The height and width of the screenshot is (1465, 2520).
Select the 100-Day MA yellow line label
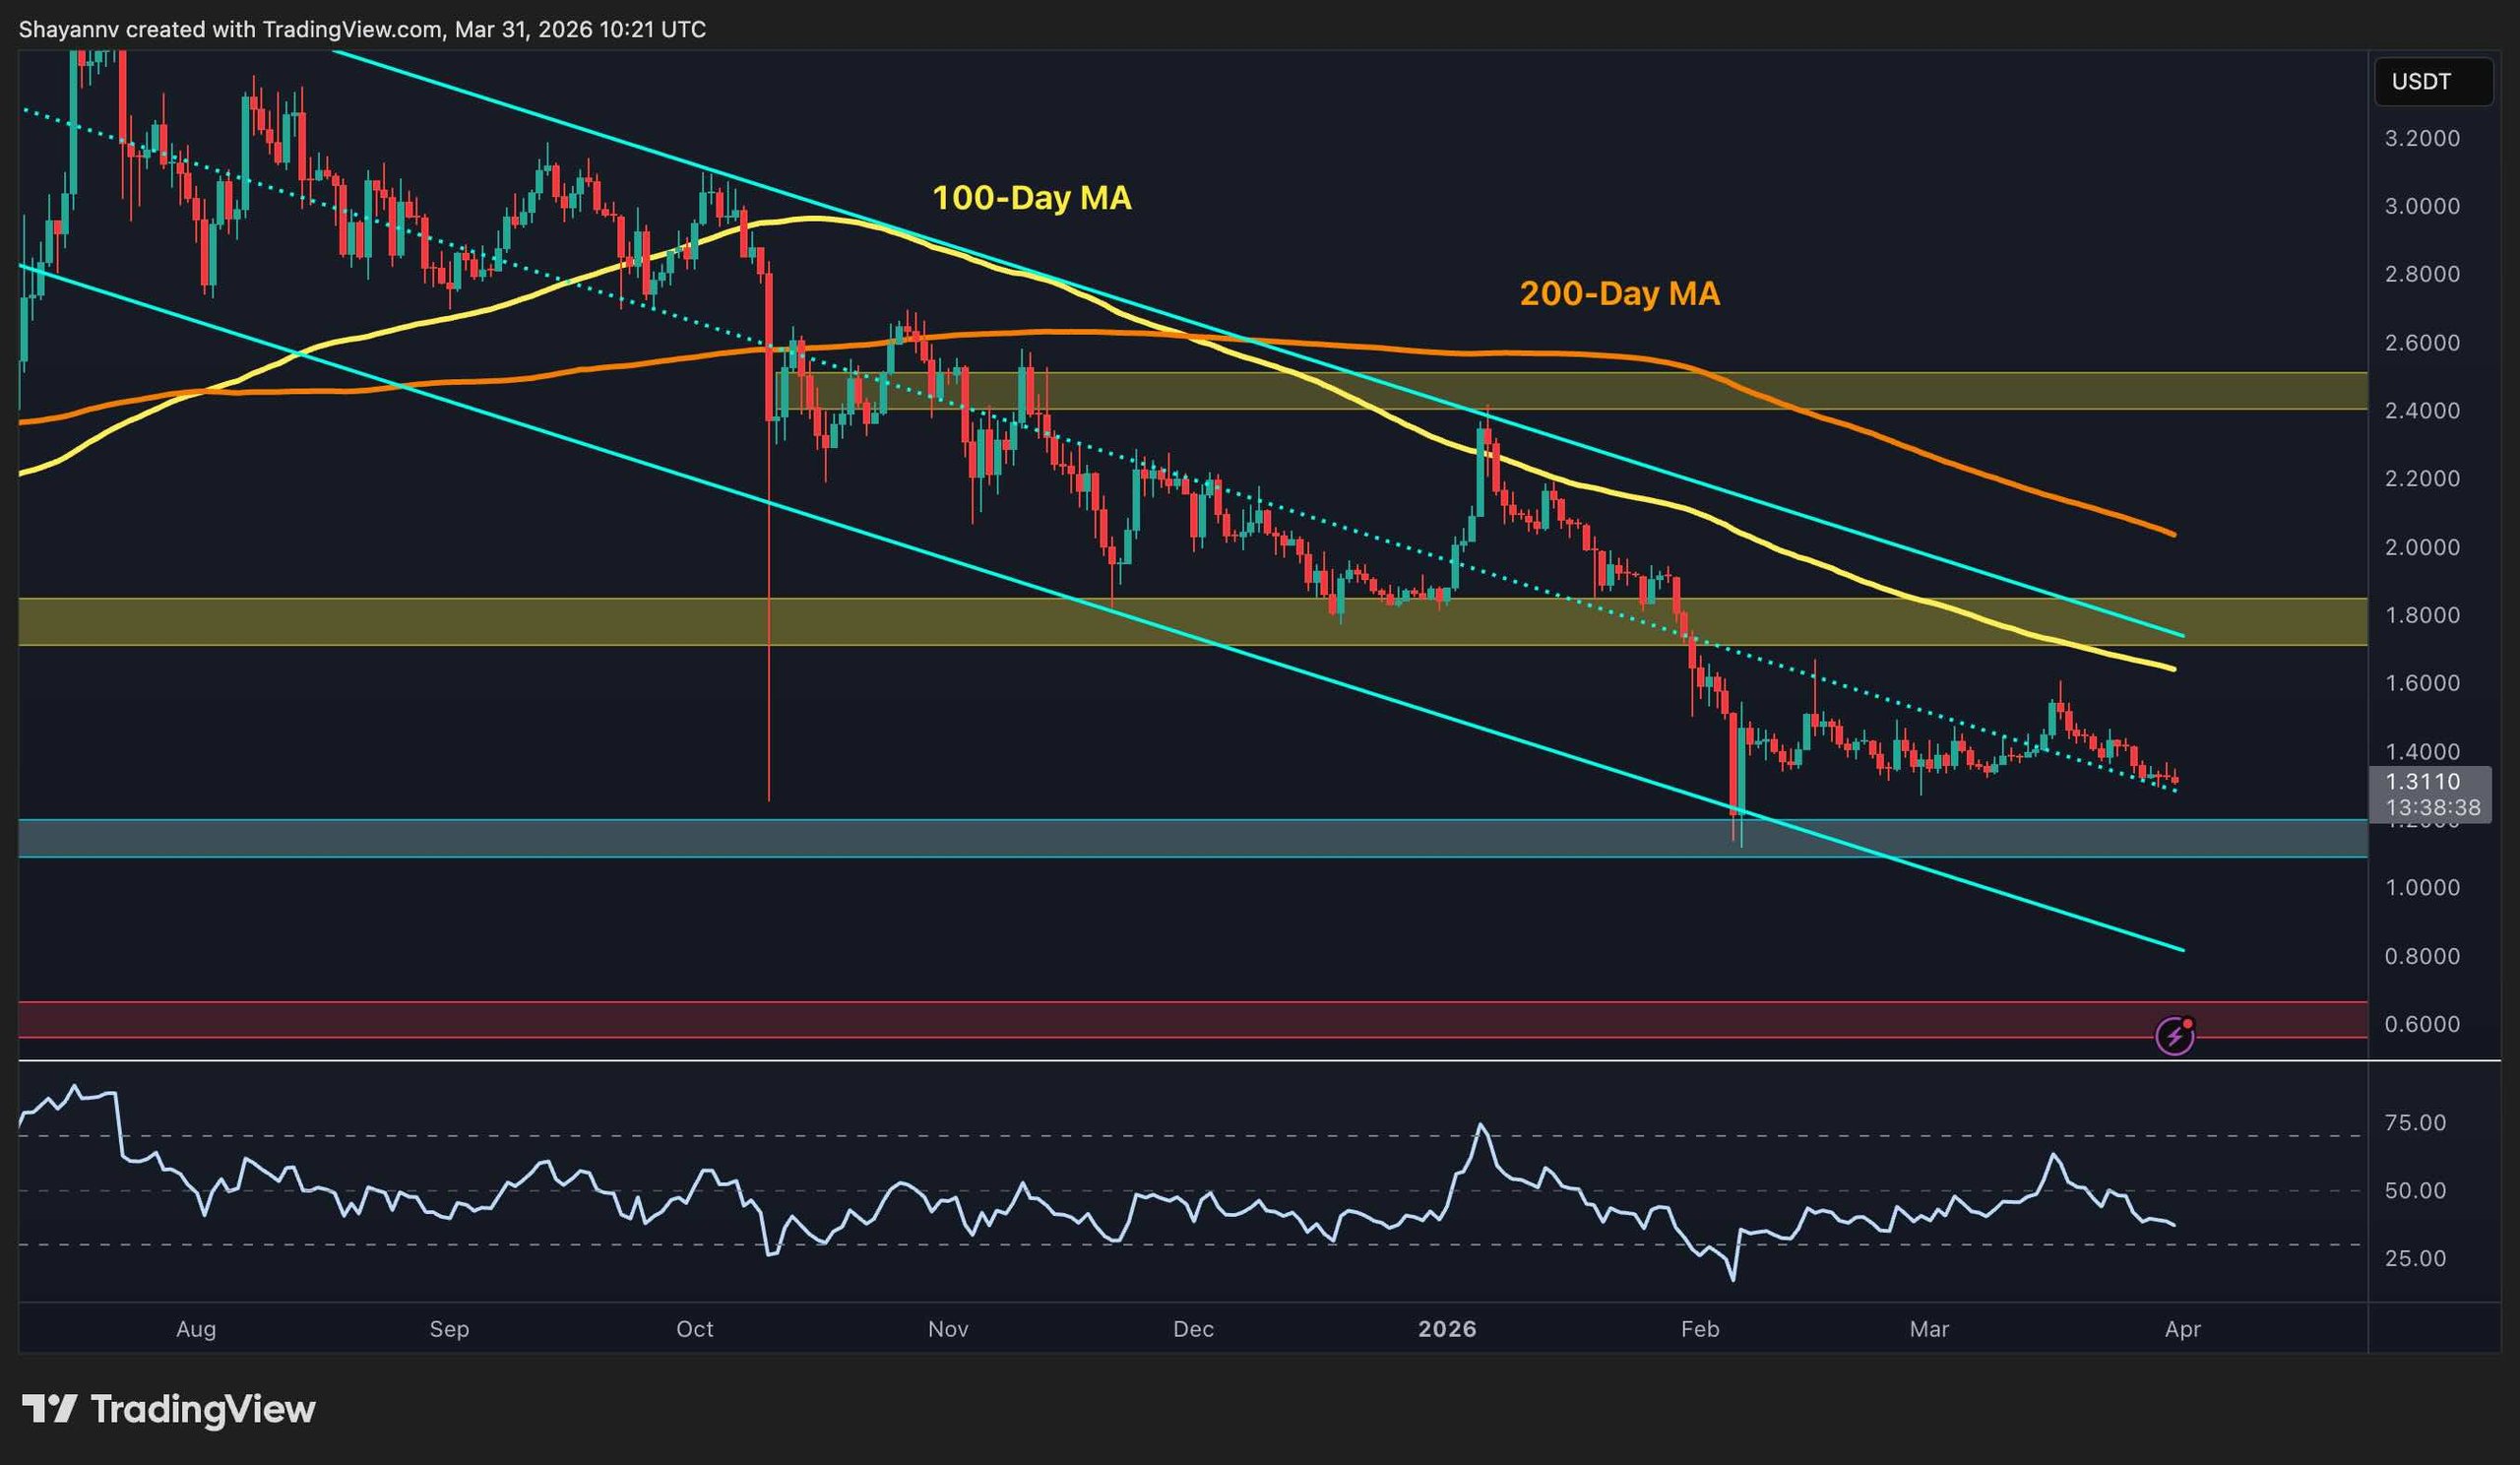pos(1031,198)
